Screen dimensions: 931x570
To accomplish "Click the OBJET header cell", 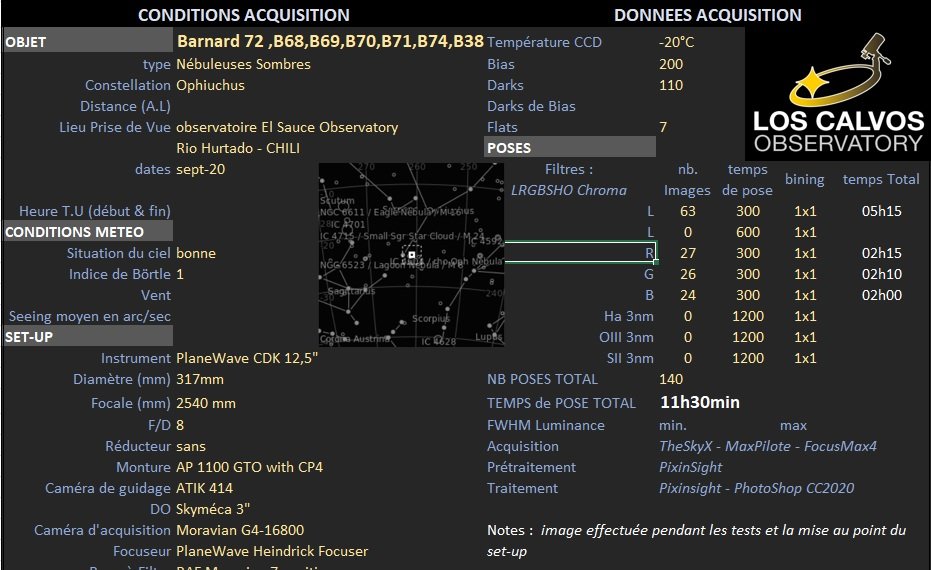I will (x=88, y=42).
